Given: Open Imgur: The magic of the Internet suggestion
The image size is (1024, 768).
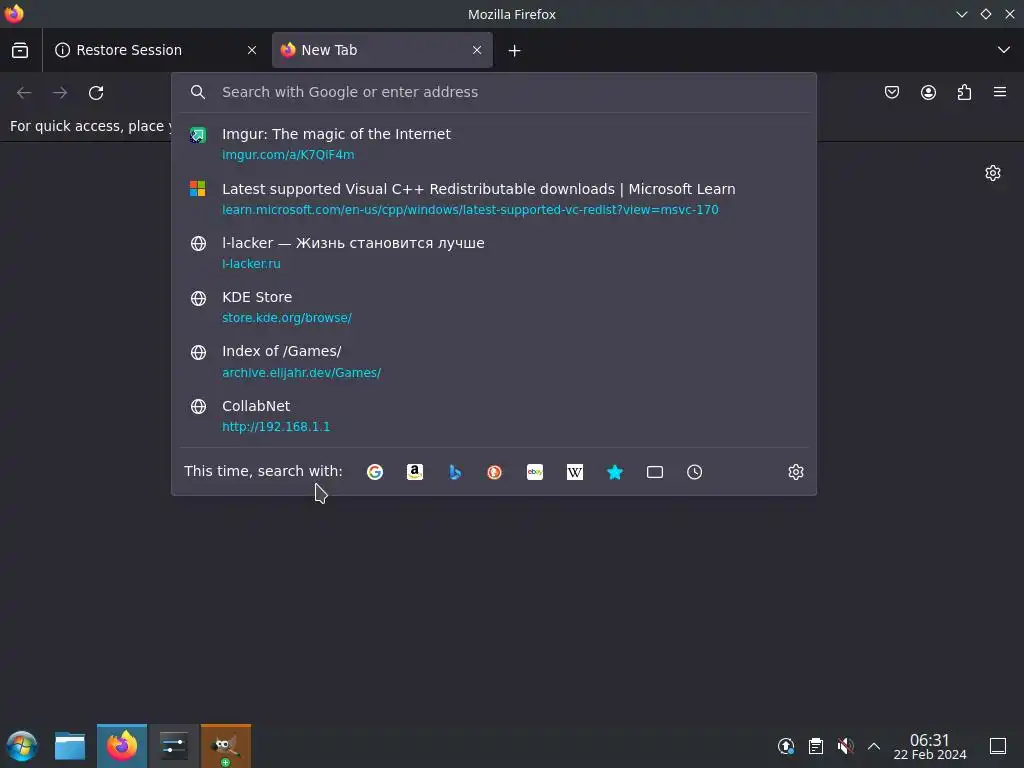Looking at the screenshot, I should 494,143.
